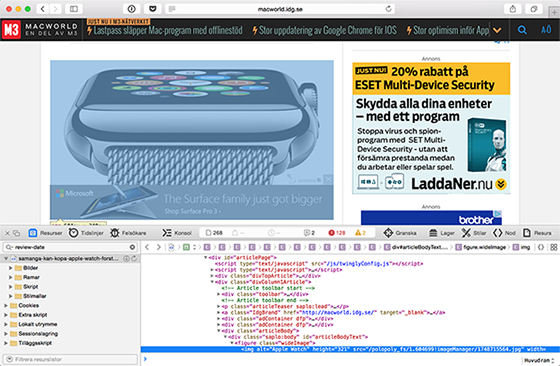The width and height of the screenshot is (560, 366).
Task: Click the console logs count 2 indicator
Action: [309, 233]
